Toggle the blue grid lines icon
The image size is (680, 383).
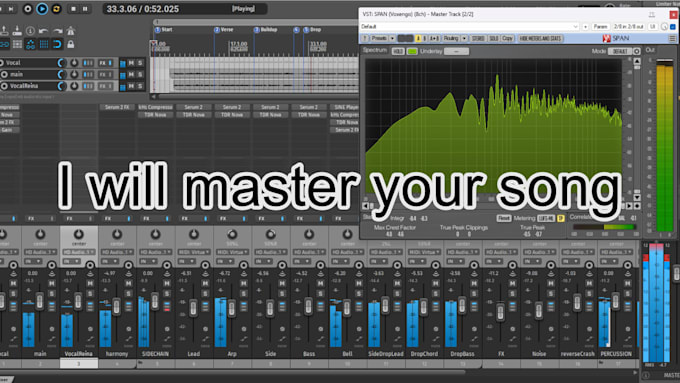coord(44,44)
